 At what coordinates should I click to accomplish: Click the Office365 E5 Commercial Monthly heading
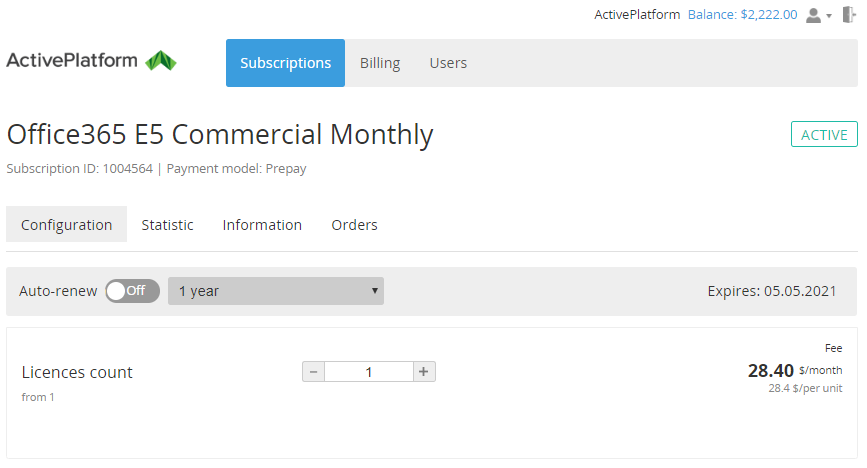[x=220, y=134]
